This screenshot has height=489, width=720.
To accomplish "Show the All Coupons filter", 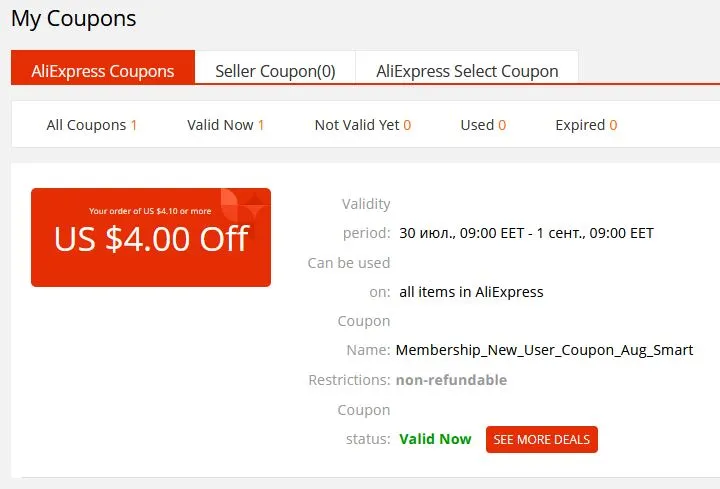I will (x=91, y=125).
